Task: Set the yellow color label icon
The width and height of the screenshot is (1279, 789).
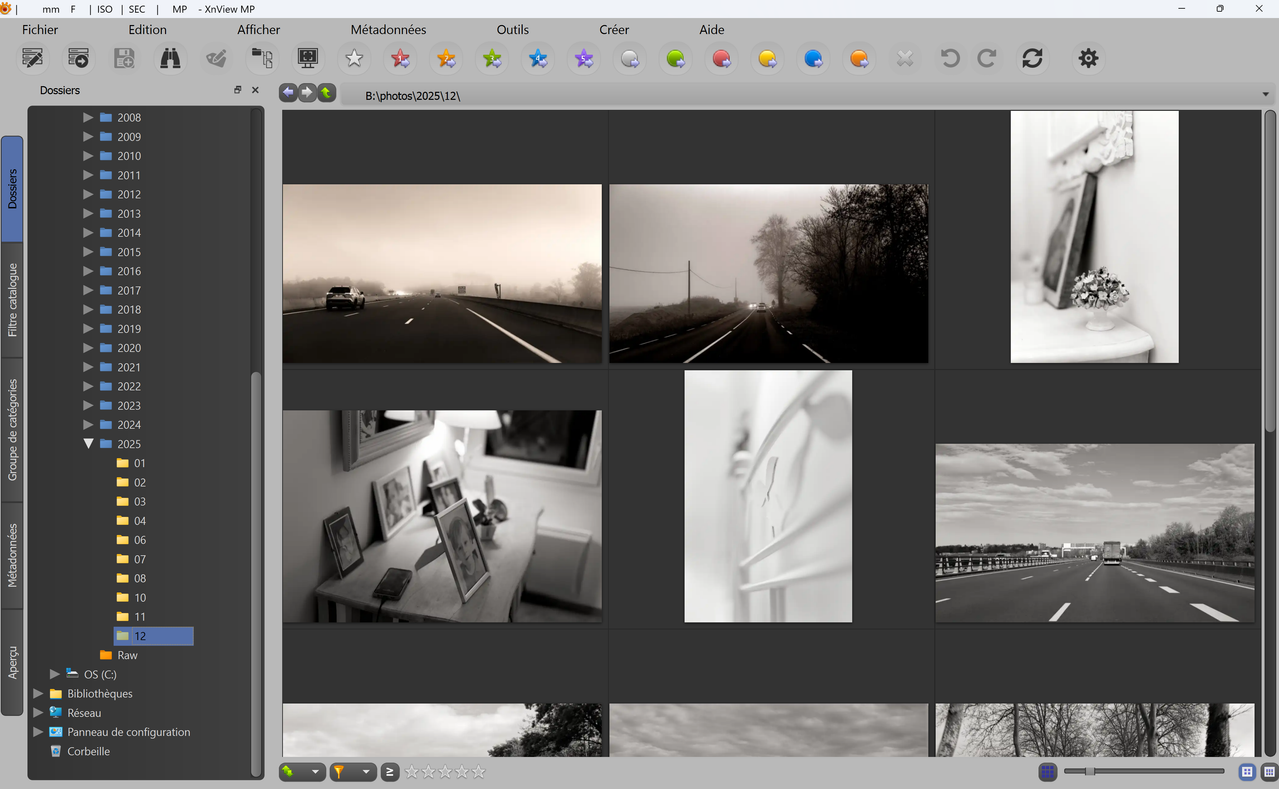Action: (x=768, y=59)
